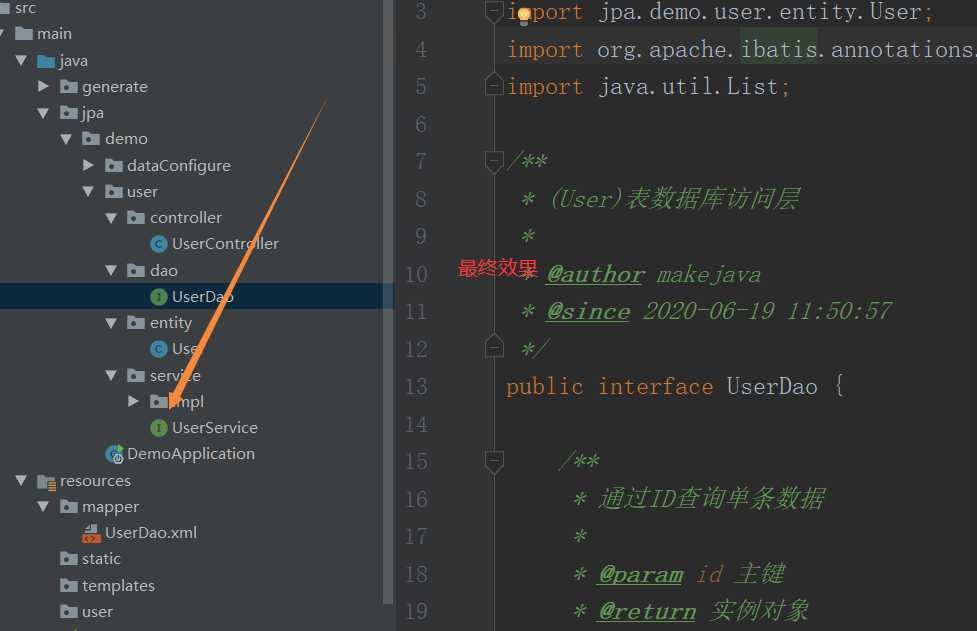The height and width of the screenshot is (631, 977).
Task: Select UserController in the project tree
Action: [x=226, y=244]
